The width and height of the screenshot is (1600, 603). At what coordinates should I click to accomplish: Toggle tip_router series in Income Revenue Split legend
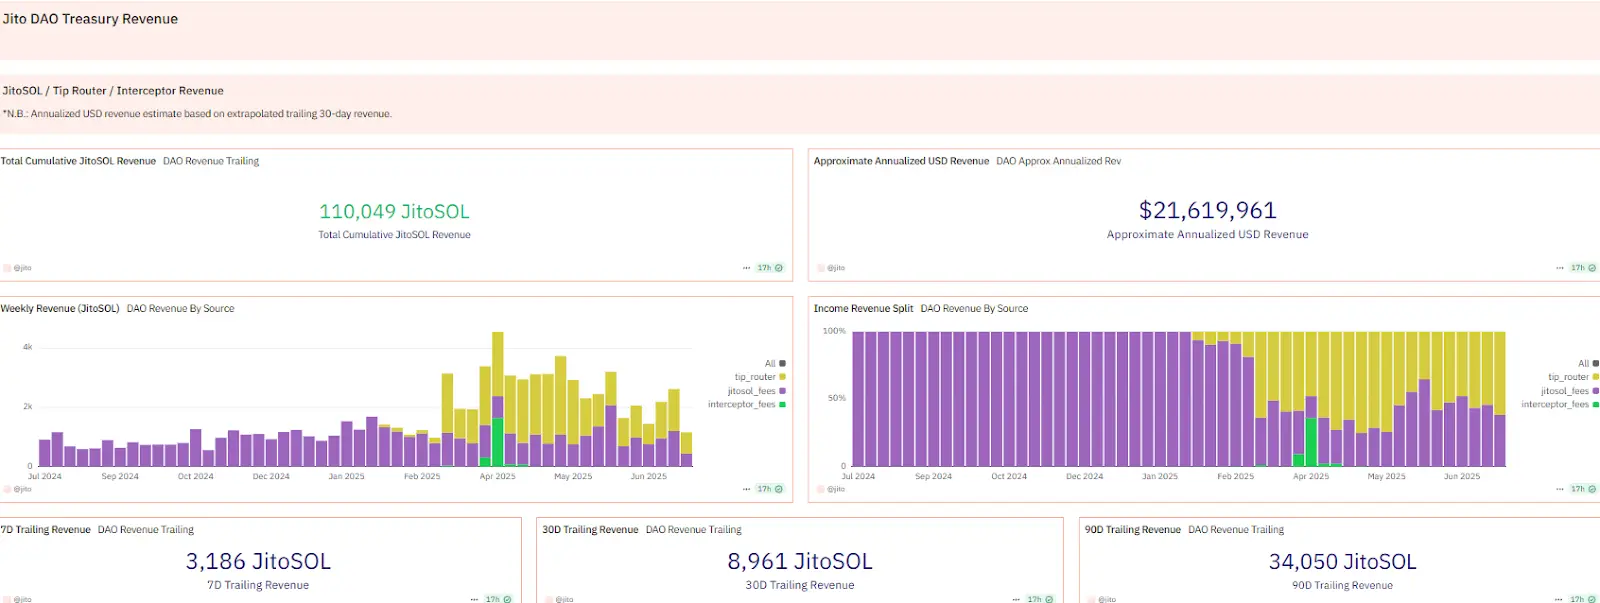point(1573,377)
